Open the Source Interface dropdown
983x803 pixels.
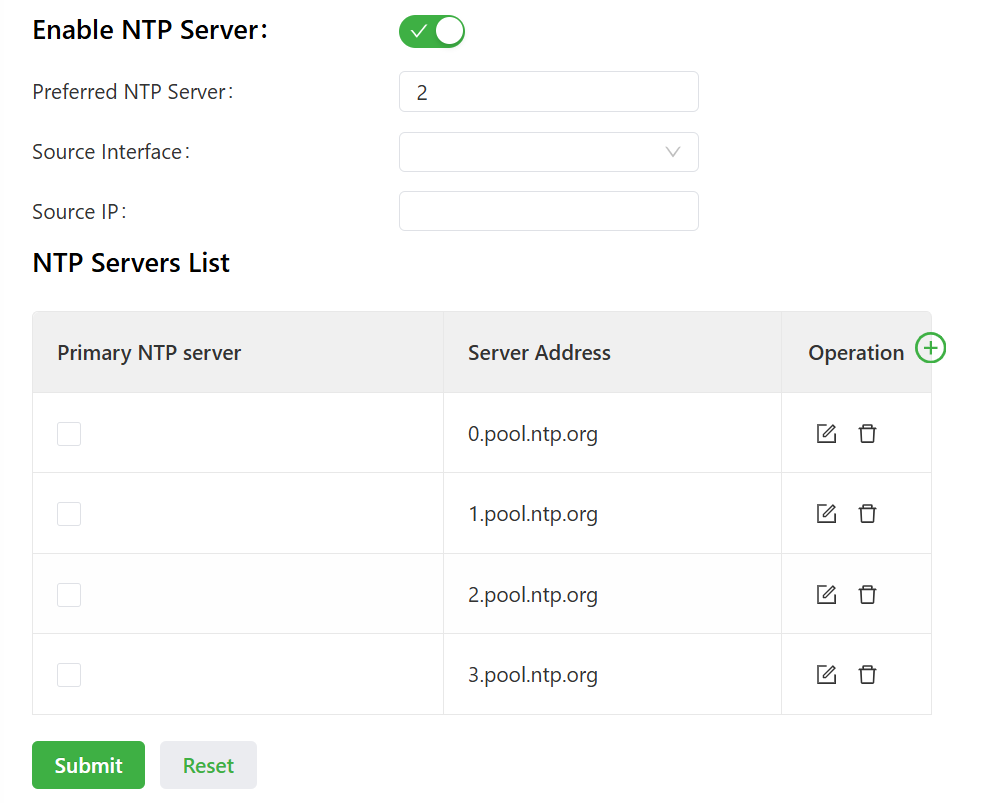[x=548, y=152]
